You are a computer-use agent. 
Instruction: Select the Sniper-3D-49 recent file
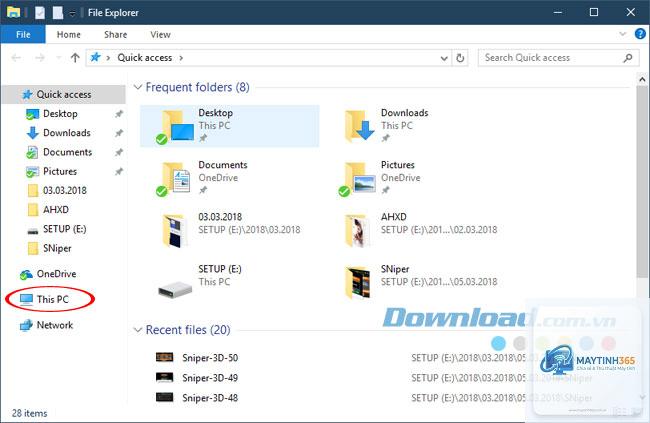(x=210, y=378)
